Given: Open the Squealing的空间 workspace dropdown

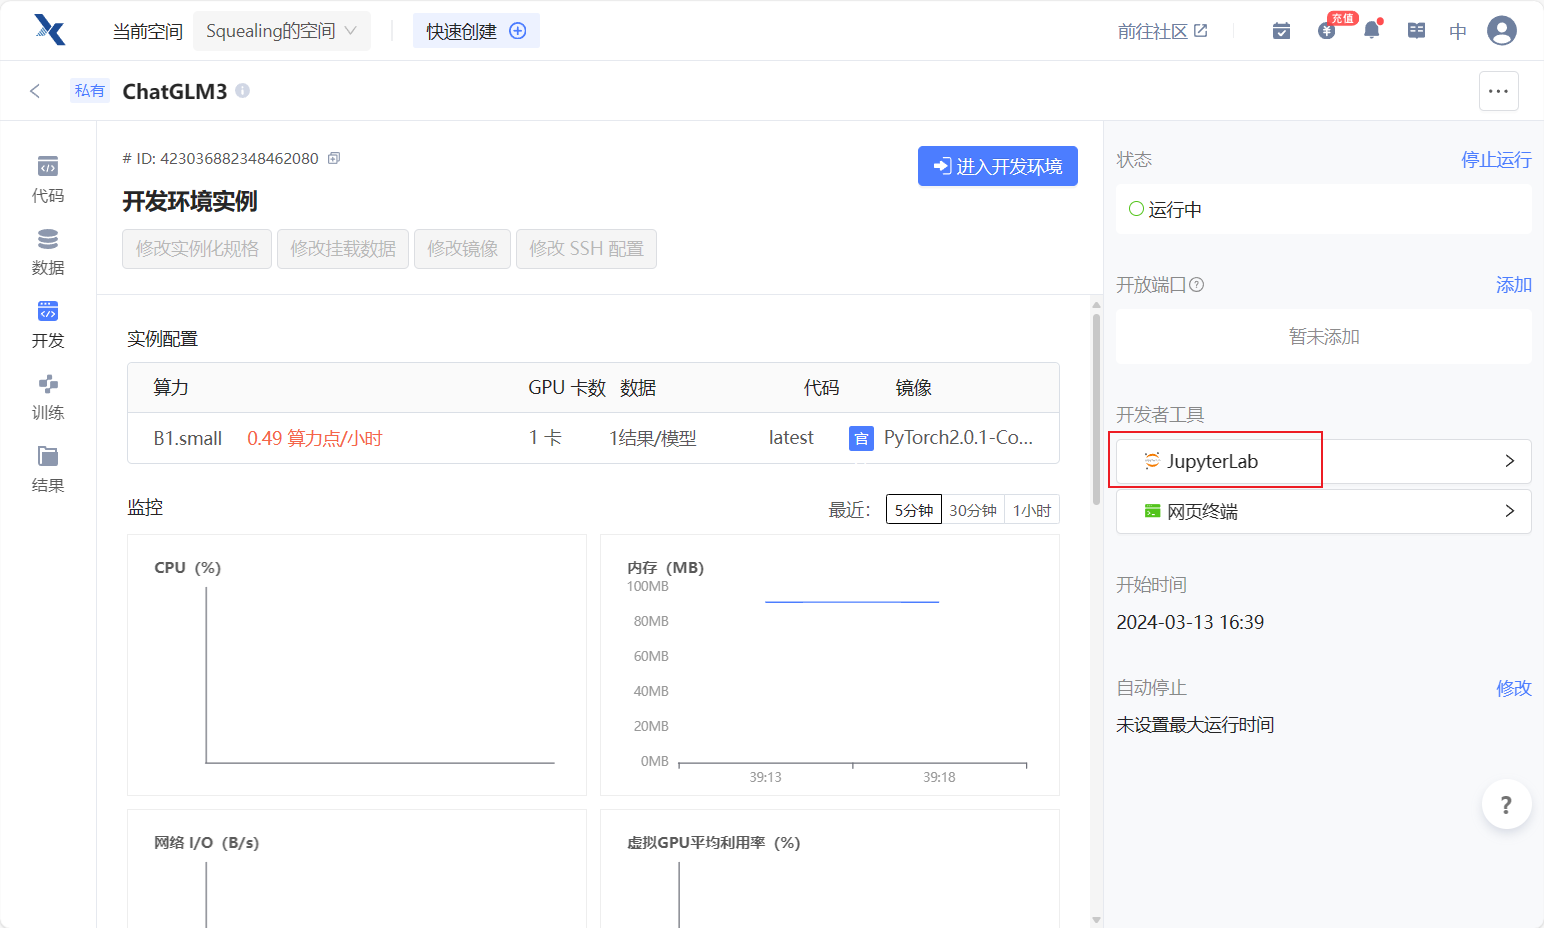Looking at the screenshot, I should click(x=281, y=31).
